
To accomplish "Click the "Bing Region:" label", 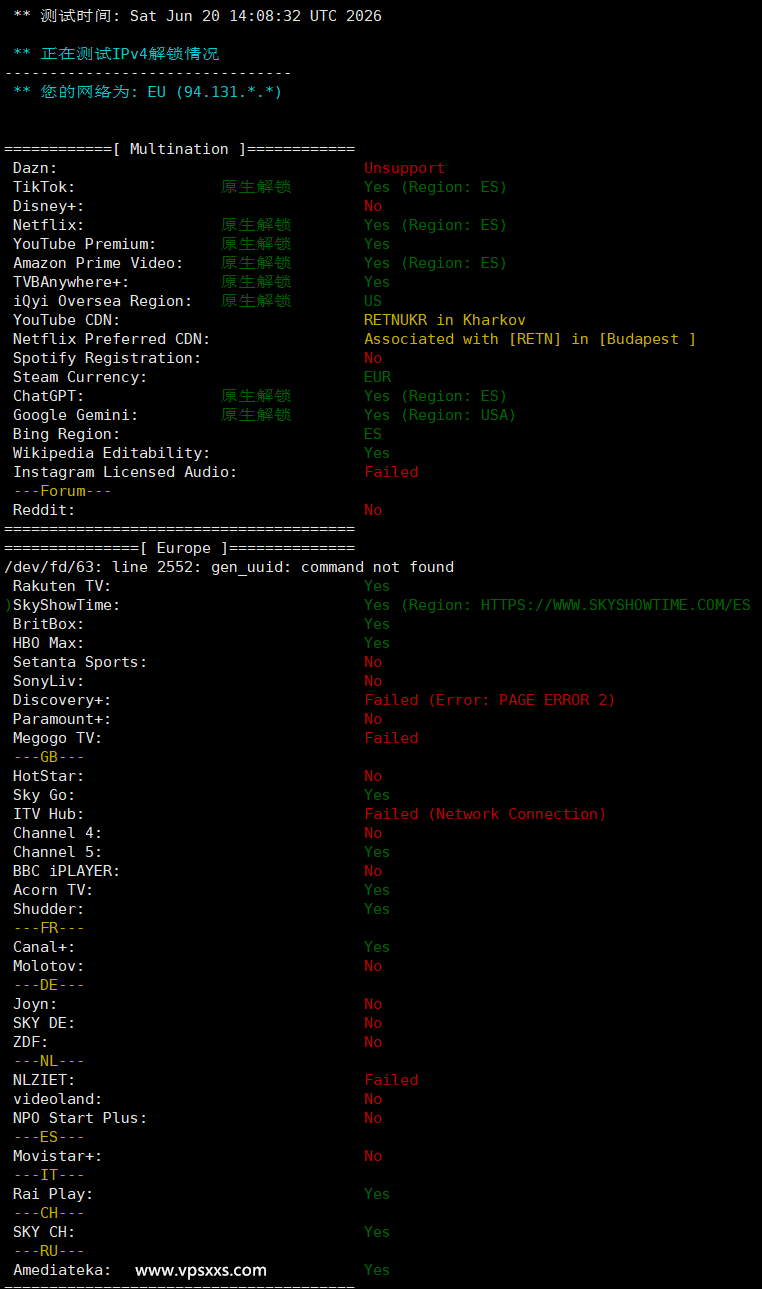I will pos(67,434).
